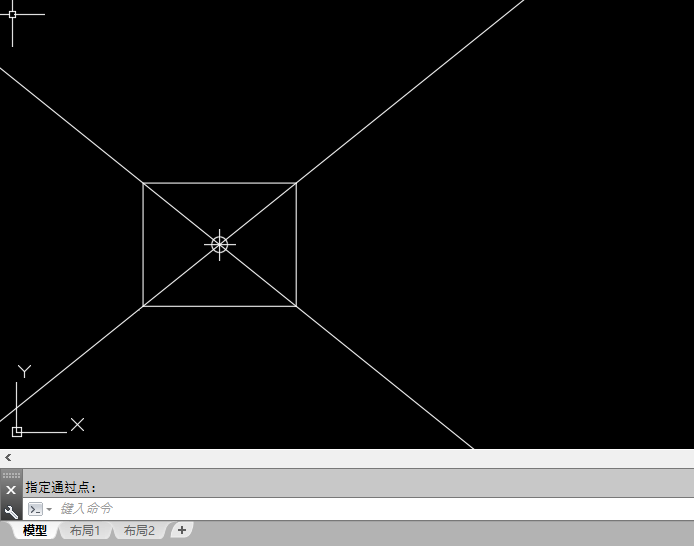
Task: Switch to the 布局1 tab
Action: (85, 530)
